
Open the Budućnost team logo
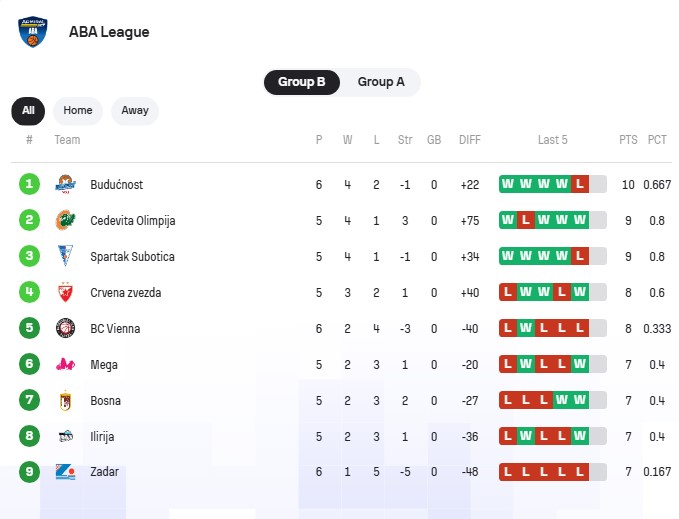point(66,184)
